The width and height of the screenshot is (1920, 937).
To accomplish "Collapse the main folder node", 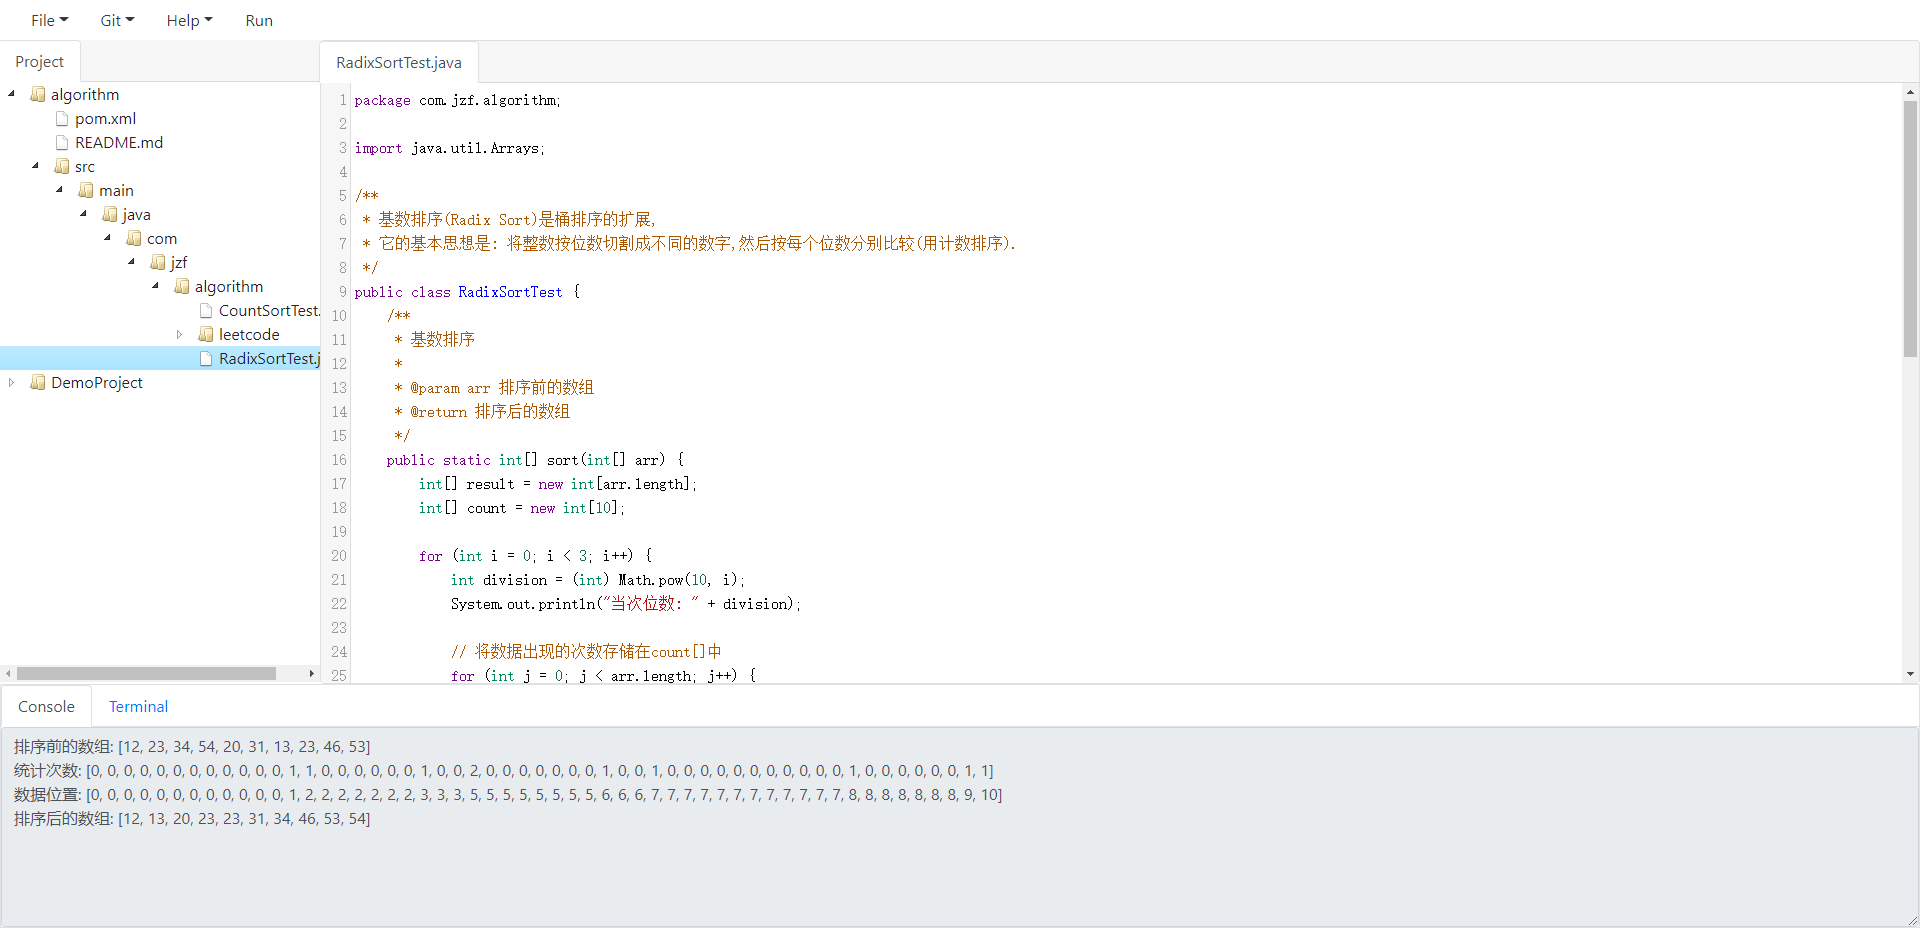I will pyautogui.click(x=60, y=190).
